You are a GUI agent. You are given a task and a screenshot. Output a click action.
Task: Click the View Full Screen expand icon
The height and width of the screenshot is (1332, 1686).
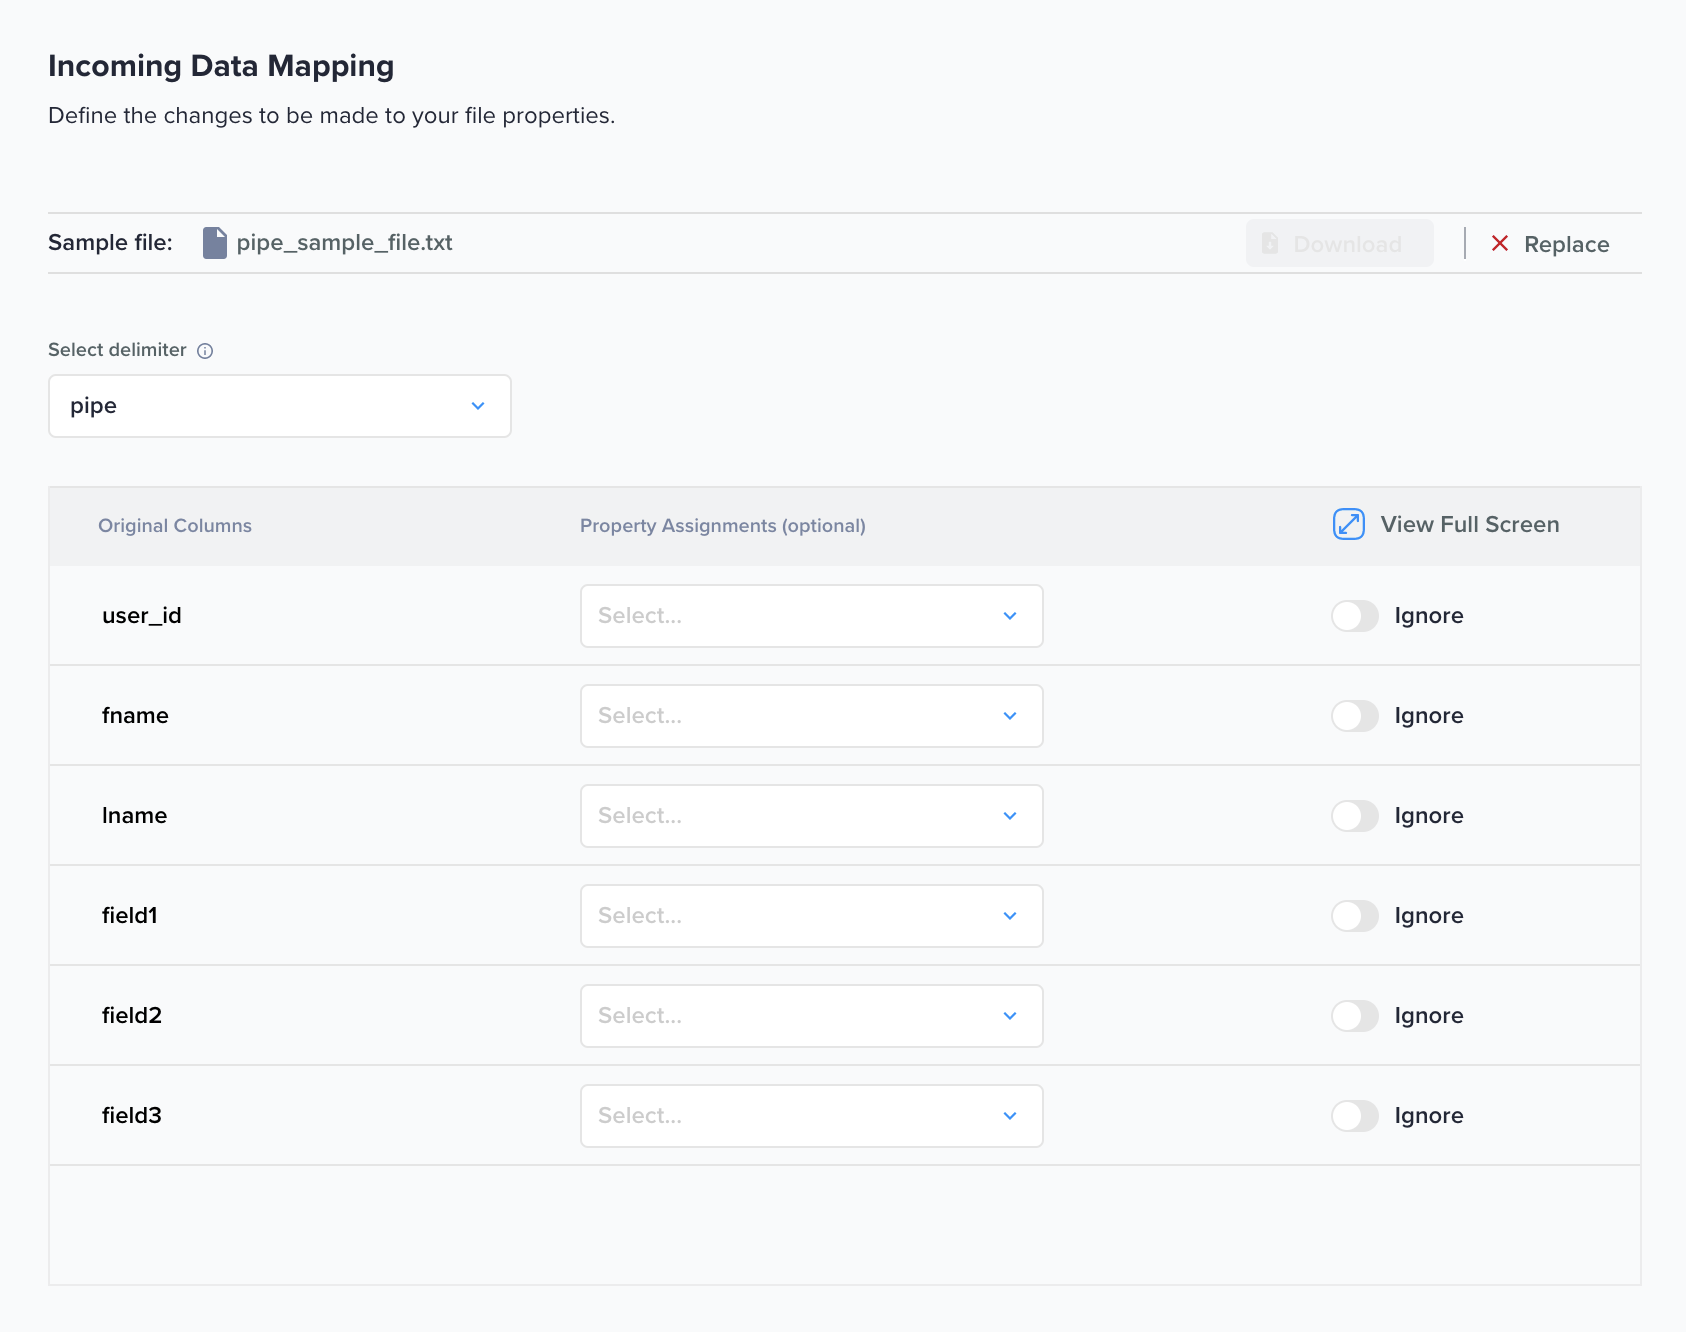(1348, 524)
